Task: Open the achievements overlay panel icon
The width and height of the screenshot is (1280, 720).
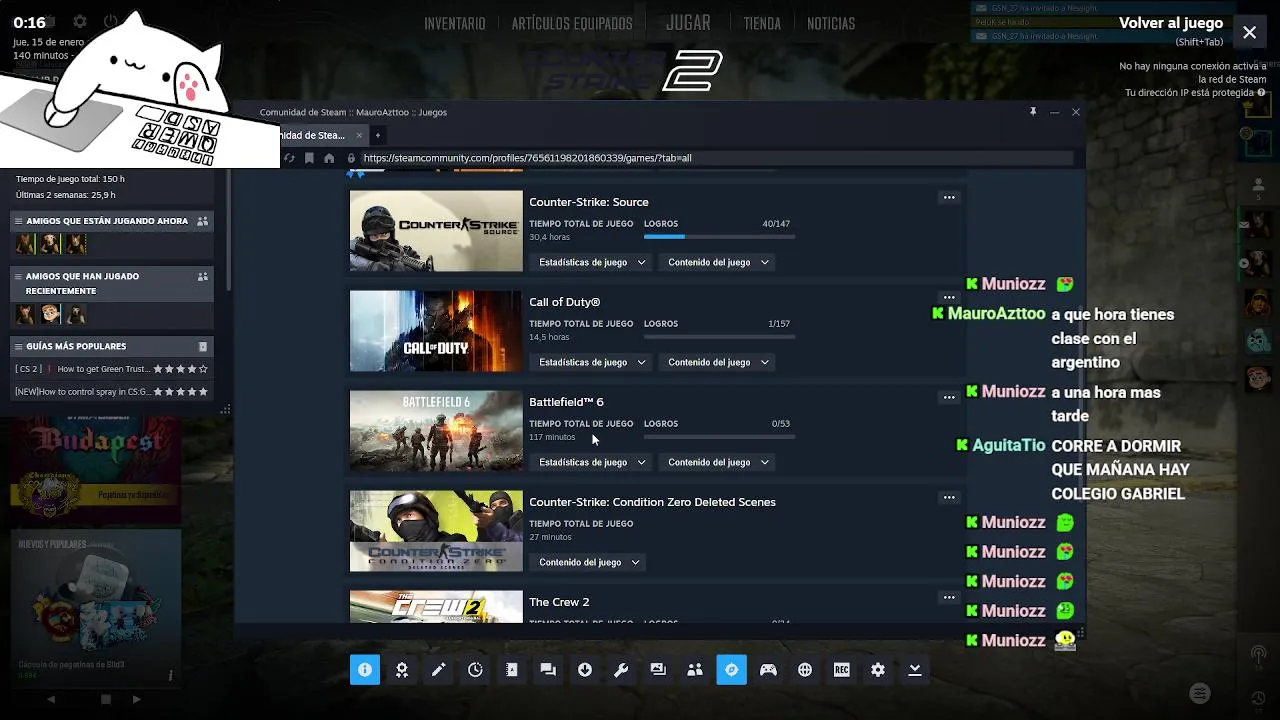Action: tap(402, 670)
